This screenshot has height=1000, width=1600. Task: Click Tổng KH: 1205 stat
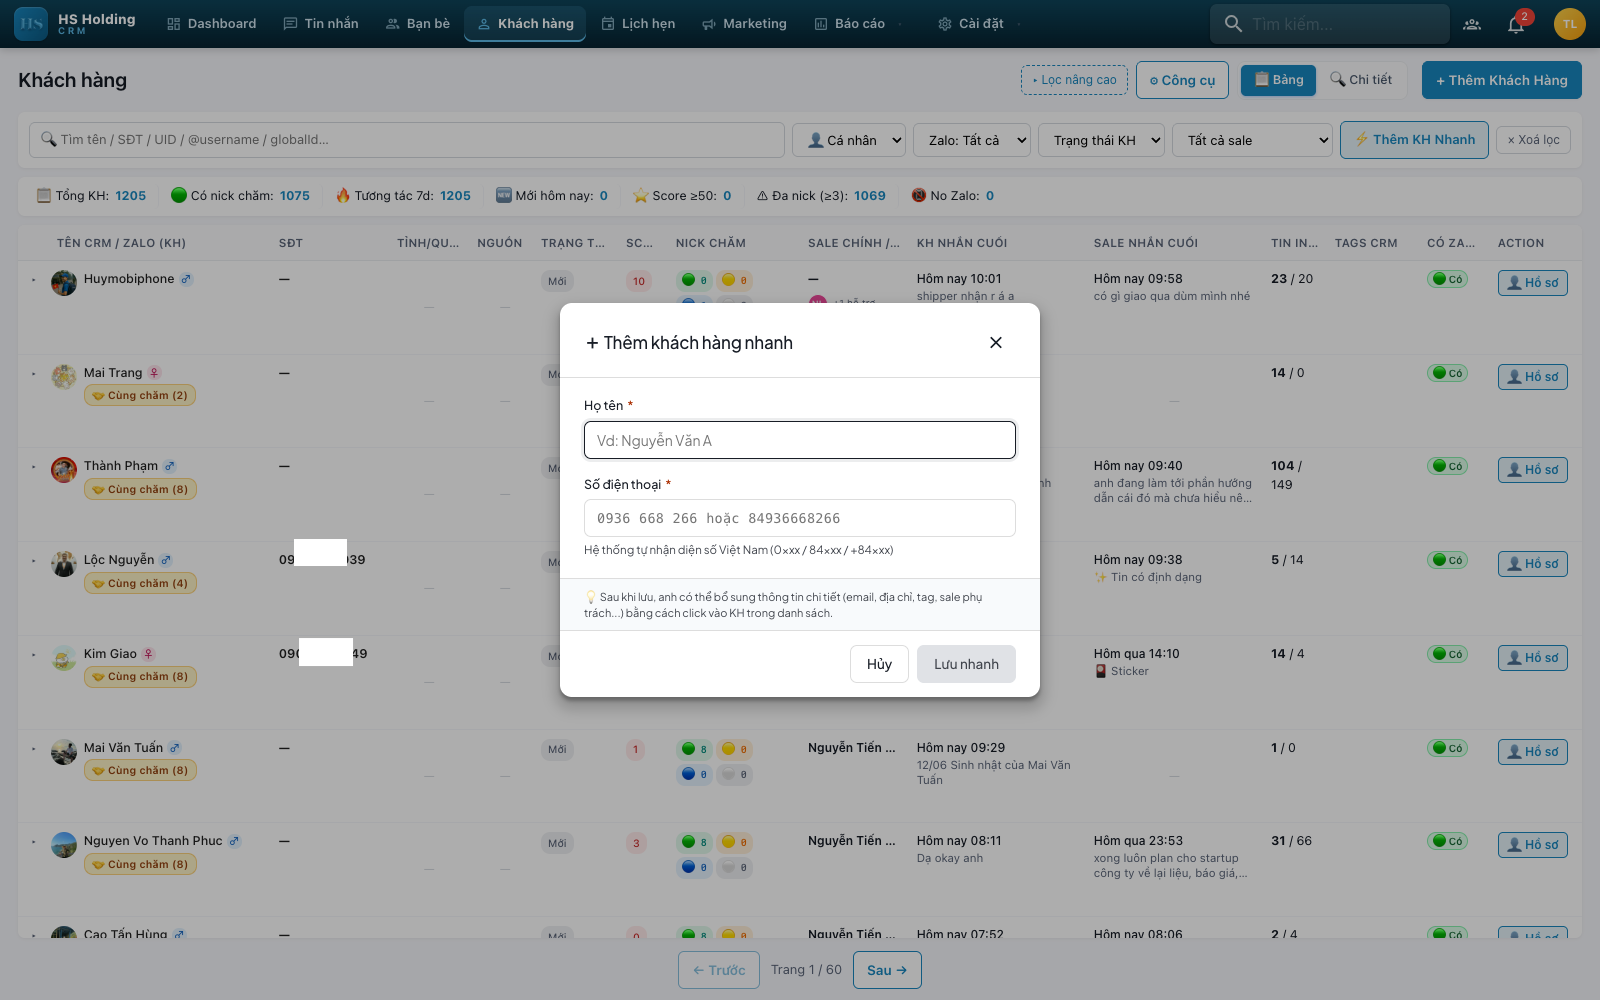coord(91,196)
